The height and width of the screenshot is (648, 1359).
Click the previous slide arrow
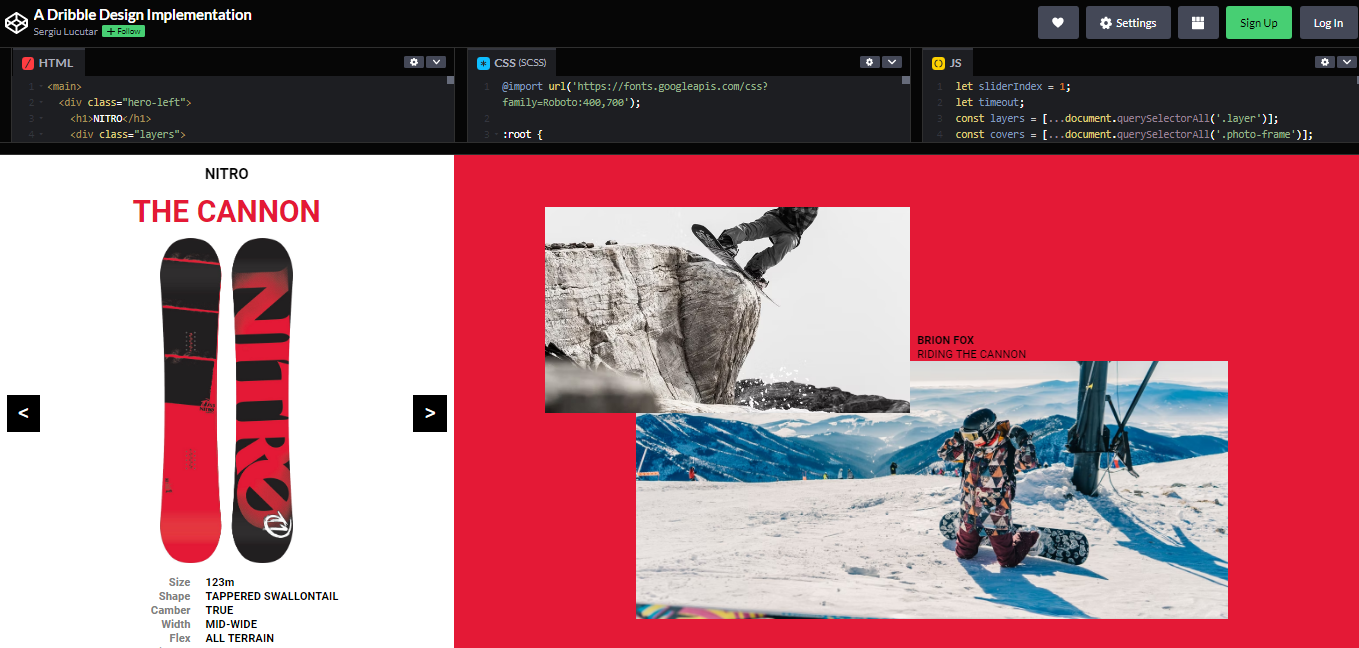(x=22, y=413)
